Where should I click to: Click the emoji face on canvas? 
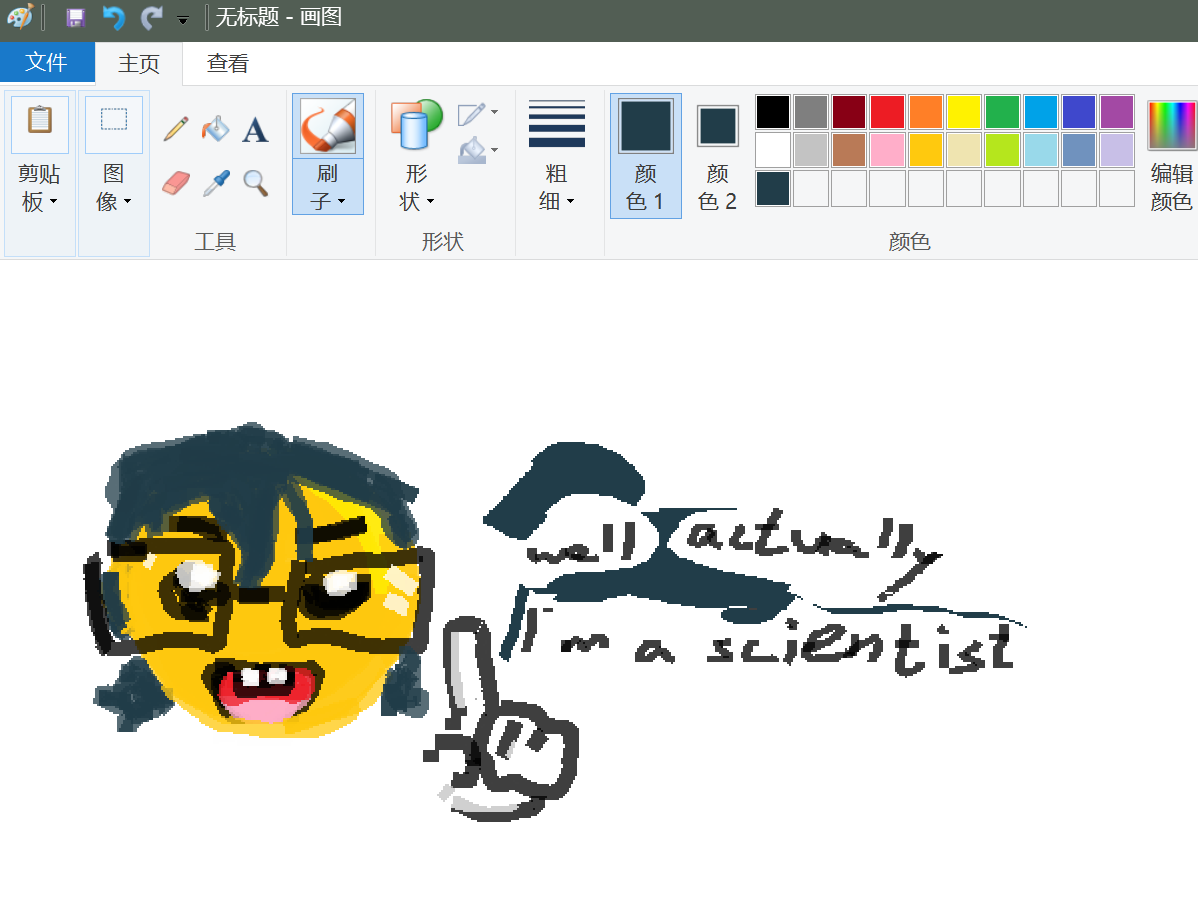click(260, 581)
